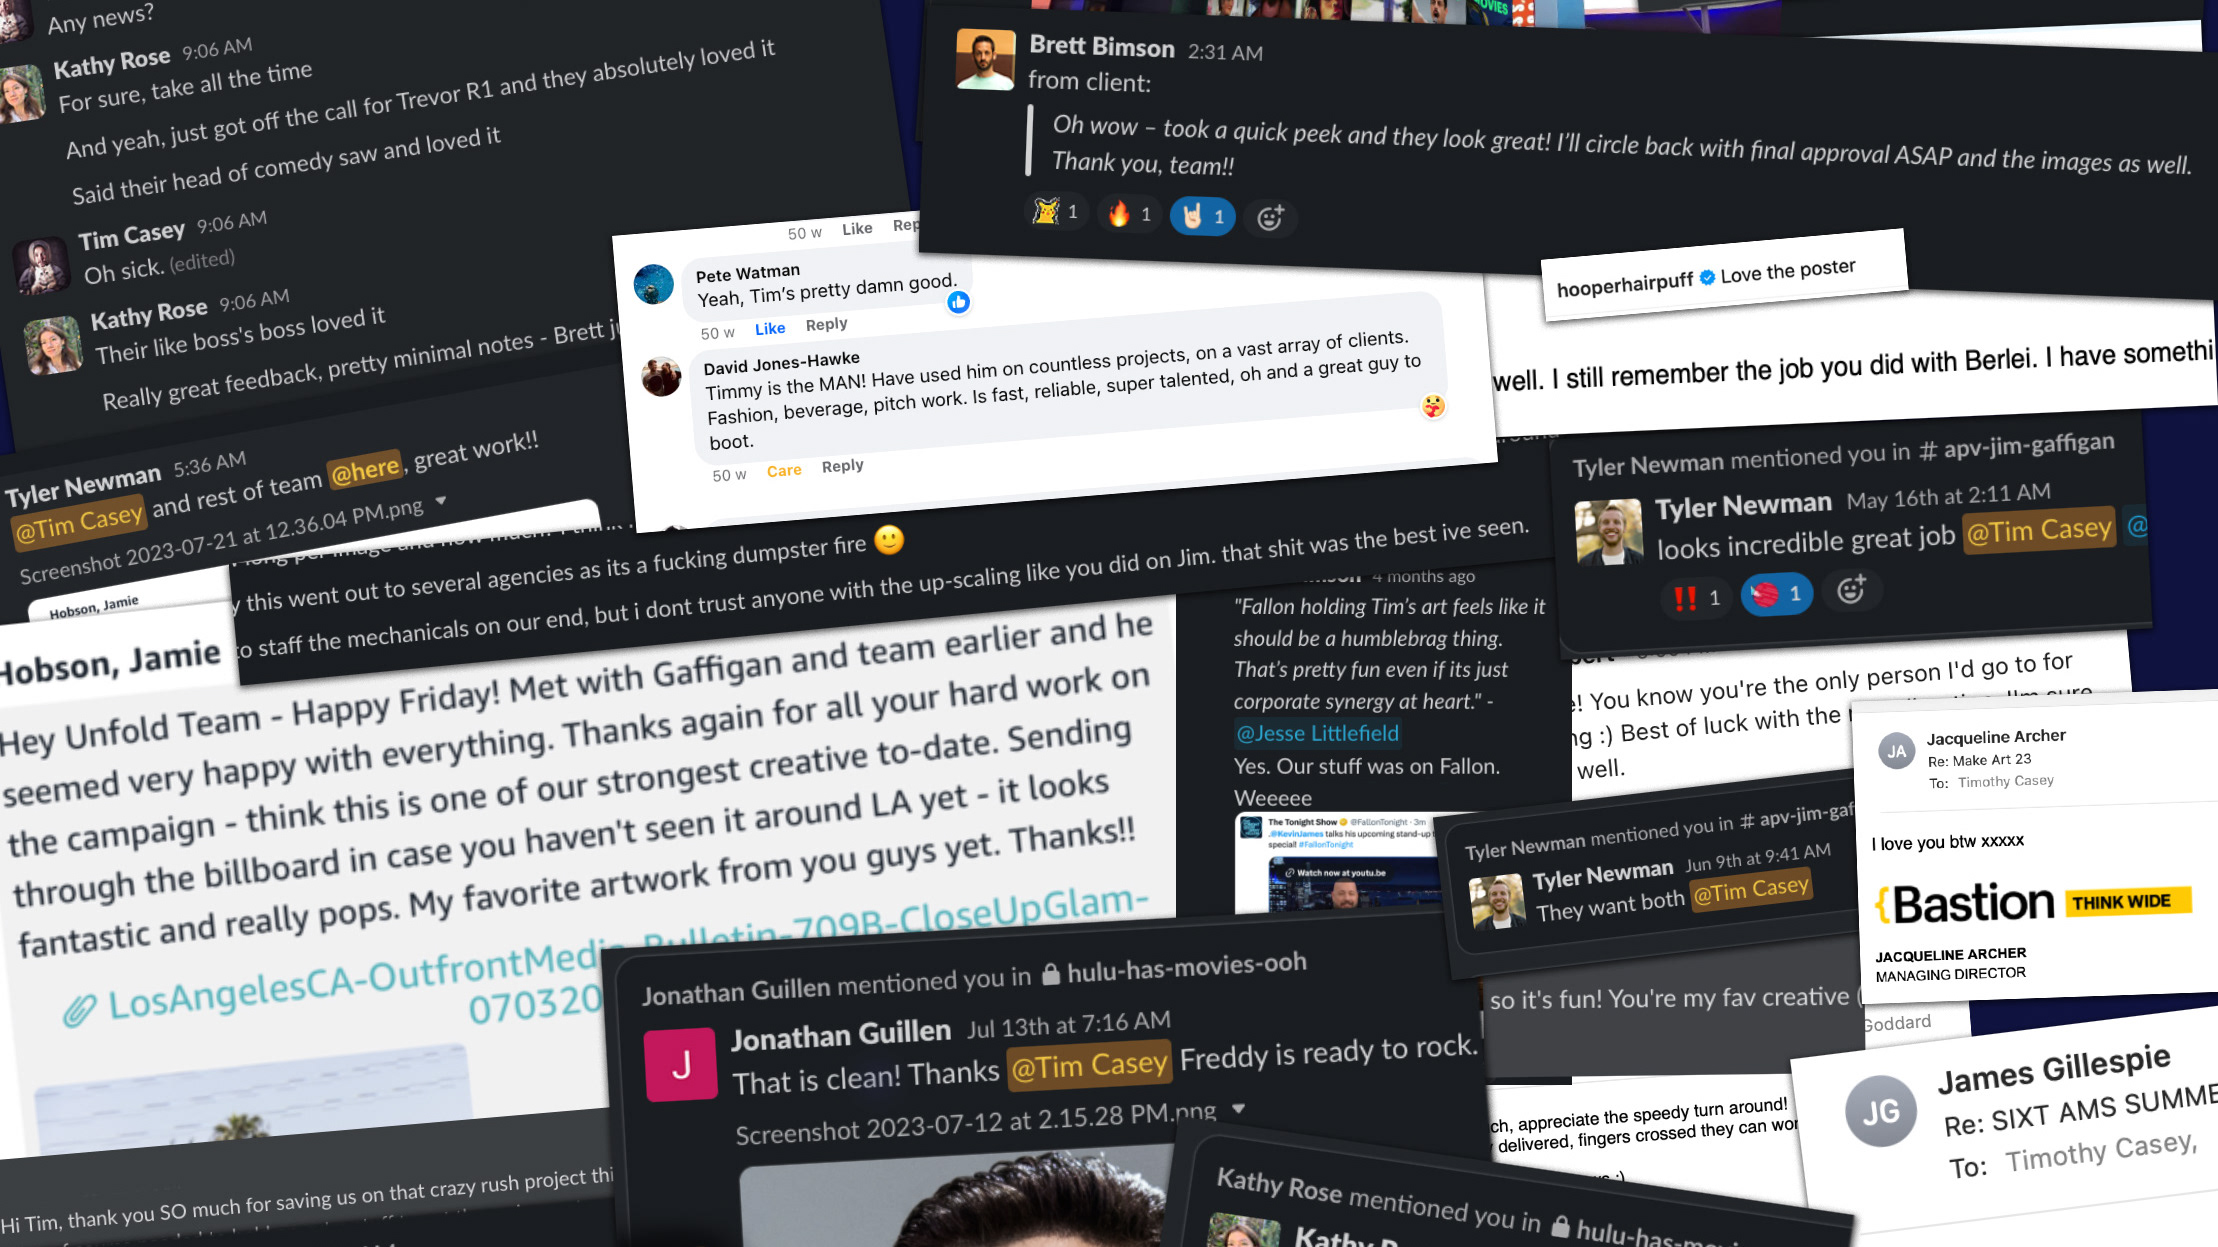Collapse the dropdown arrow beside Screenshot 2023-07-12 filename
2218x1247 pixels.
pos(1238,1108)
